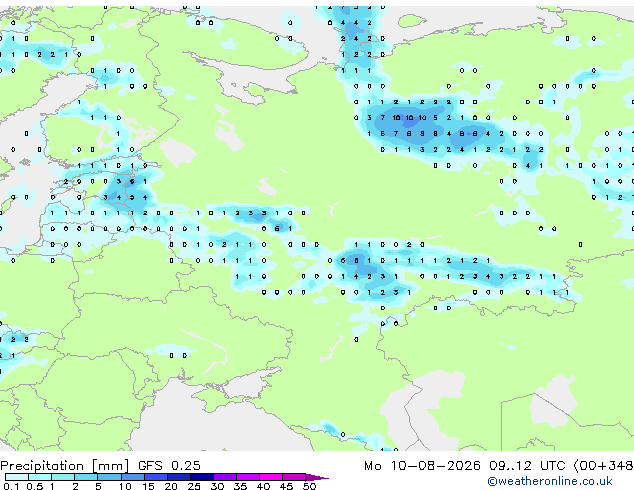Screen dimensions: 634x490
Task: Click the legend scale label '35'
Action: [x=240, y=486]
